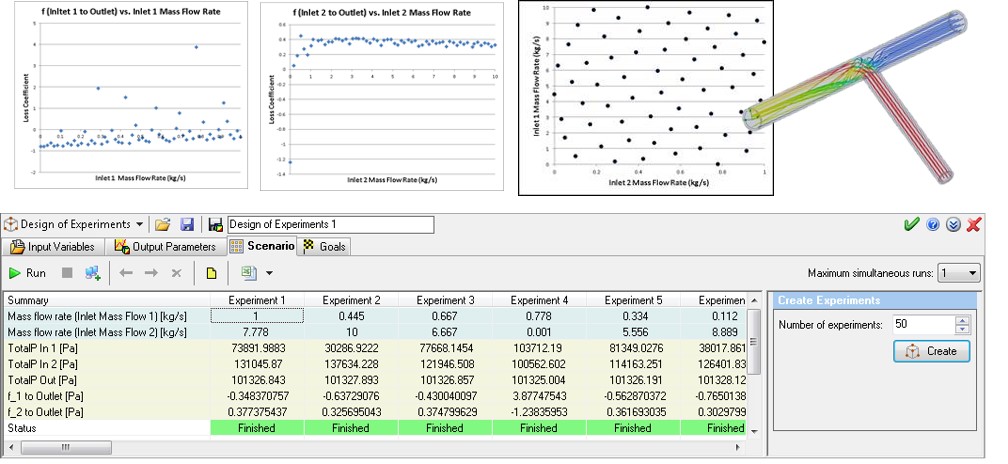Screen dimensions: 1008x464
Task: Click the cell with value 0.445
Action: (352, 316)
